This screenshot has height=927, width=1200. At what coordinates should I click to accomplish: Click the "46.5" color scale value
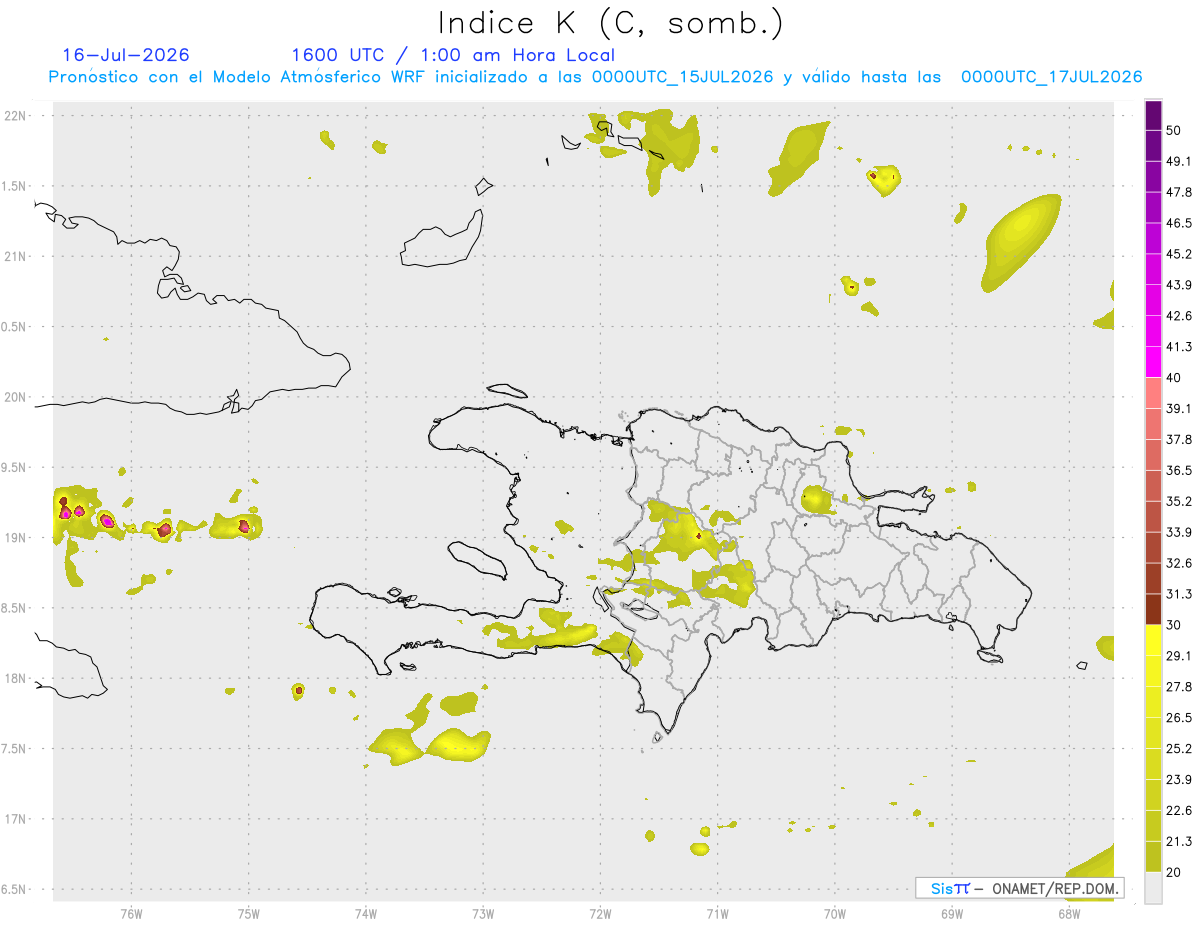coord(1180,223)
